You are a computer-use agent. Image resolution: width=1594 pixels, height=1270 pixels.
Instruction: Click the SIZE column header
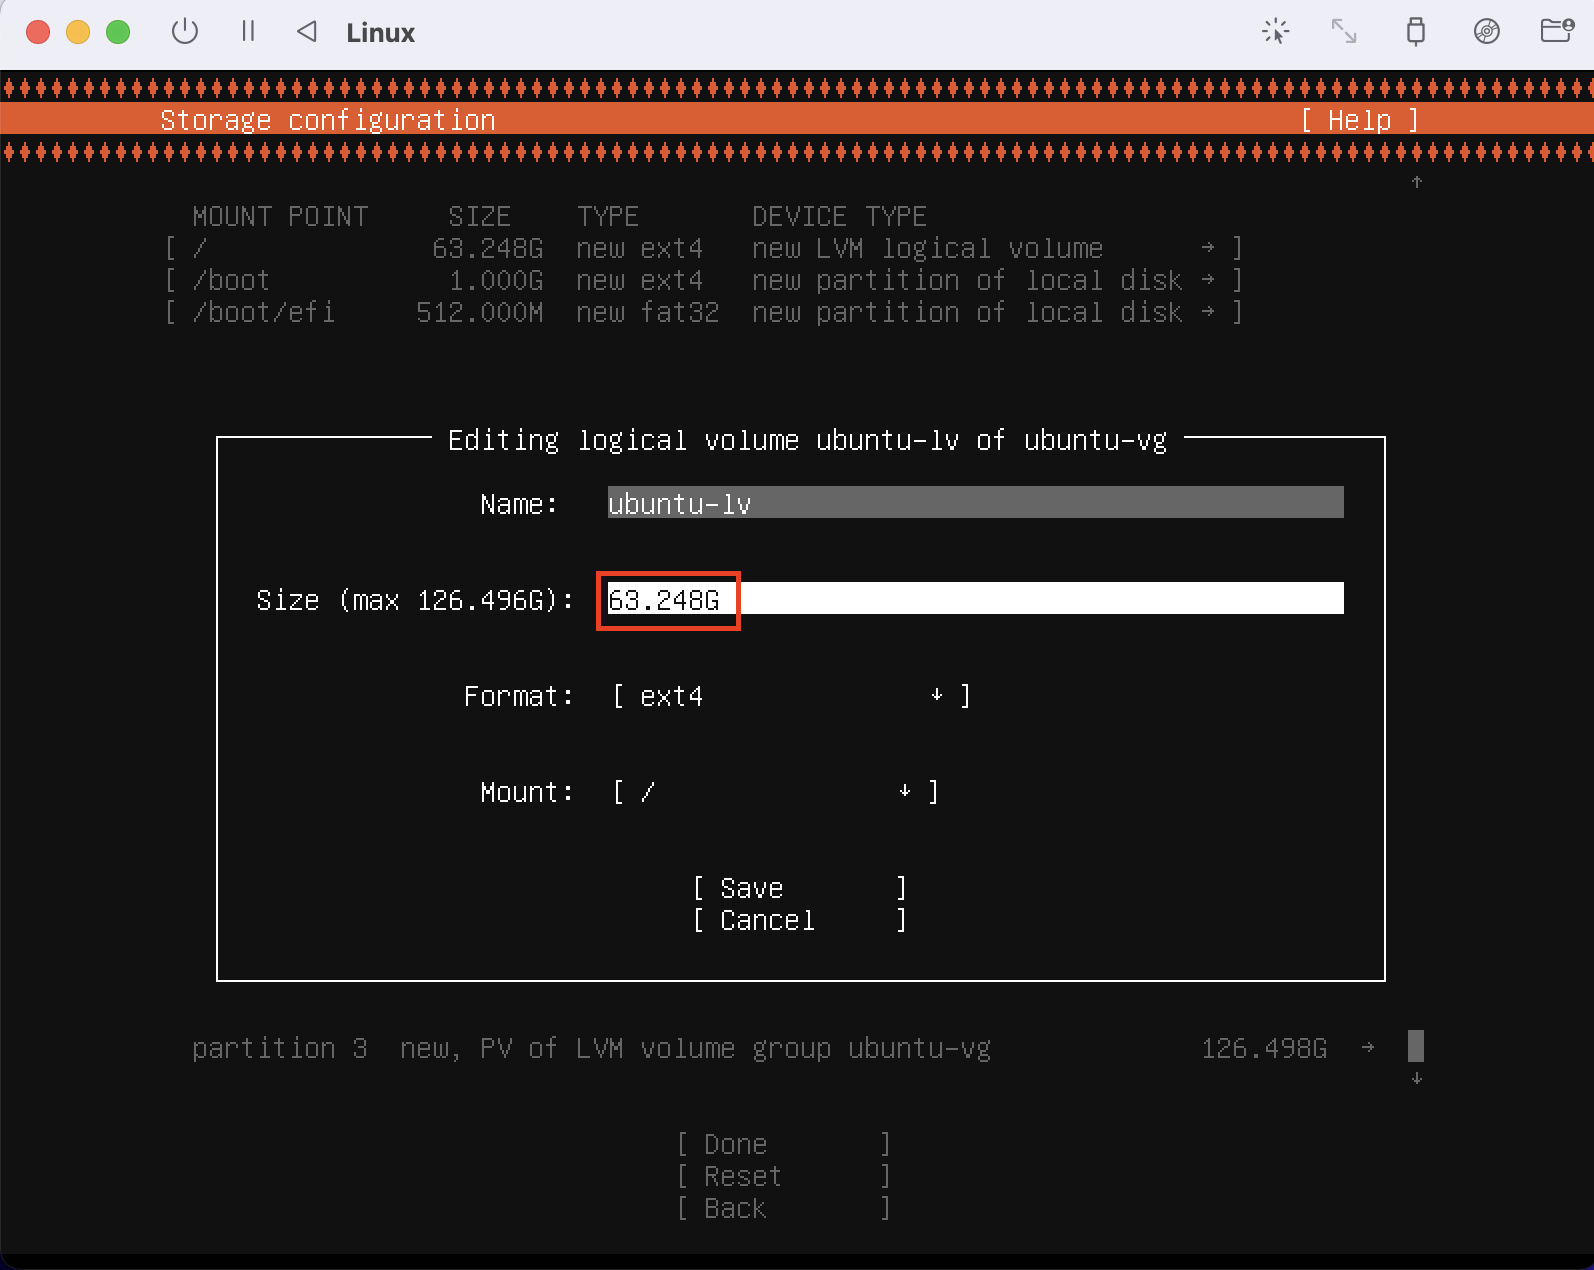[x=479, y=216]
